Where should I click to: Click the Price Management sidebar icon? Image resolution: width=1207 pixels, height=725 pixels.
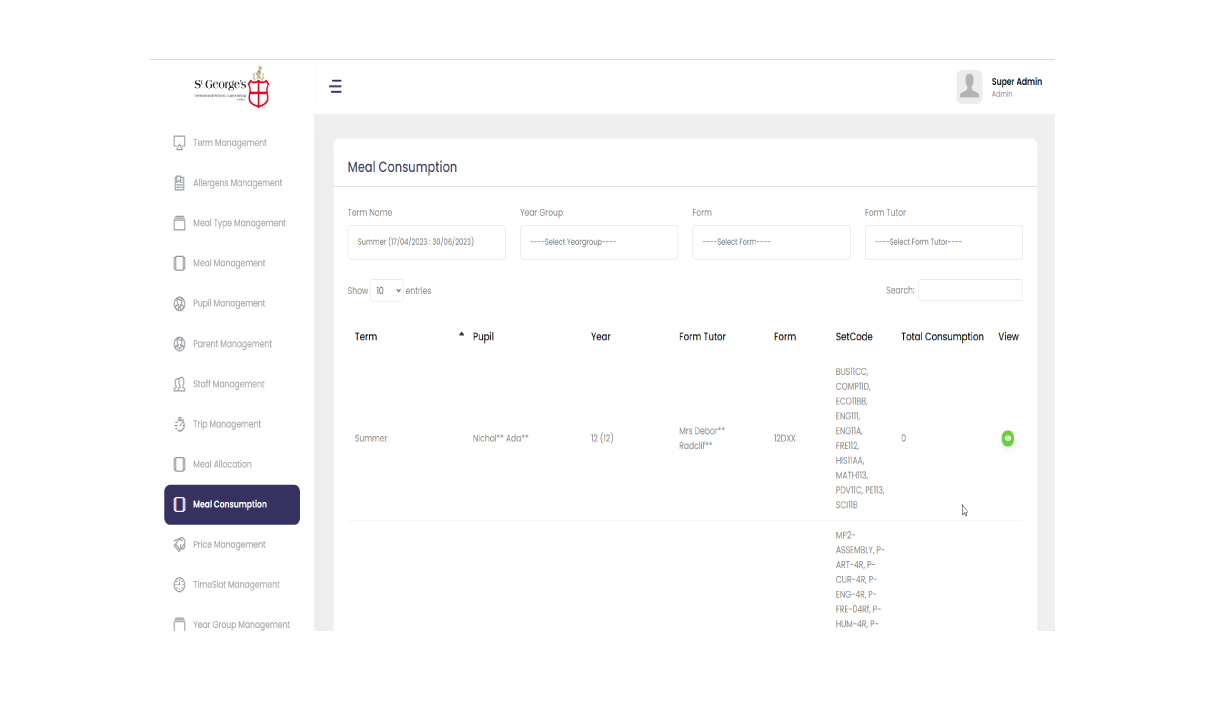pyautogui.click(x=180, y=545)
